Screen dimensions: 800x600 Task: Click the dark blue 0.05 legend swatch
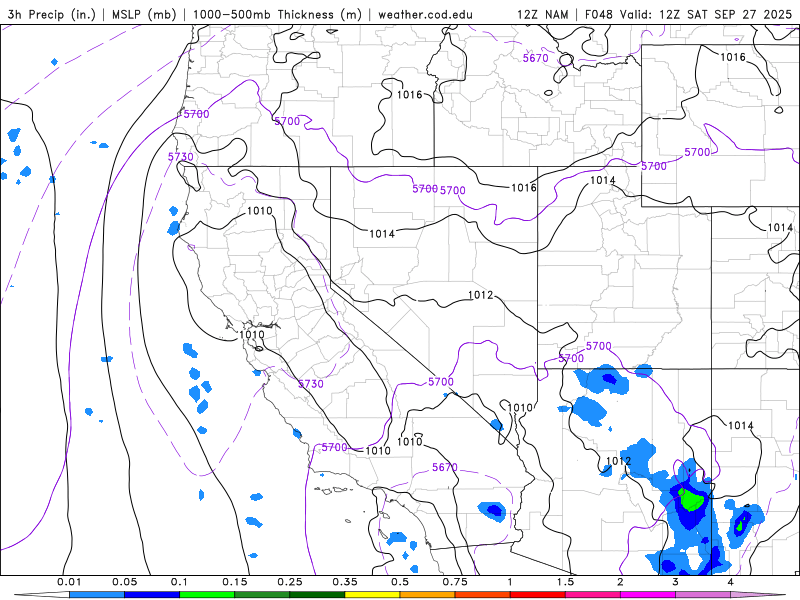coord(152,594)
